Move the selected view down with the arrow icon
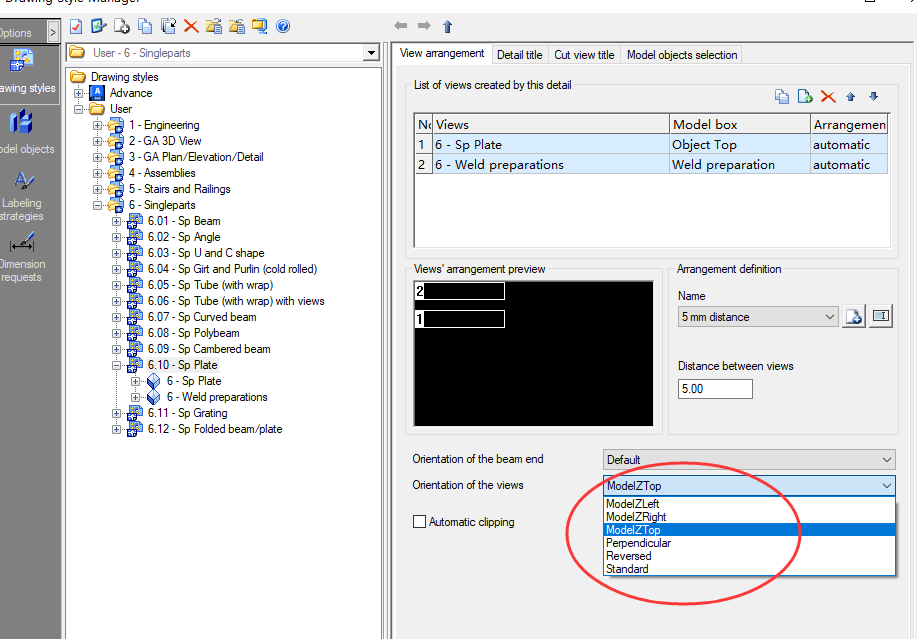This screenshot has height=639, width=917. tap(872, 96)
